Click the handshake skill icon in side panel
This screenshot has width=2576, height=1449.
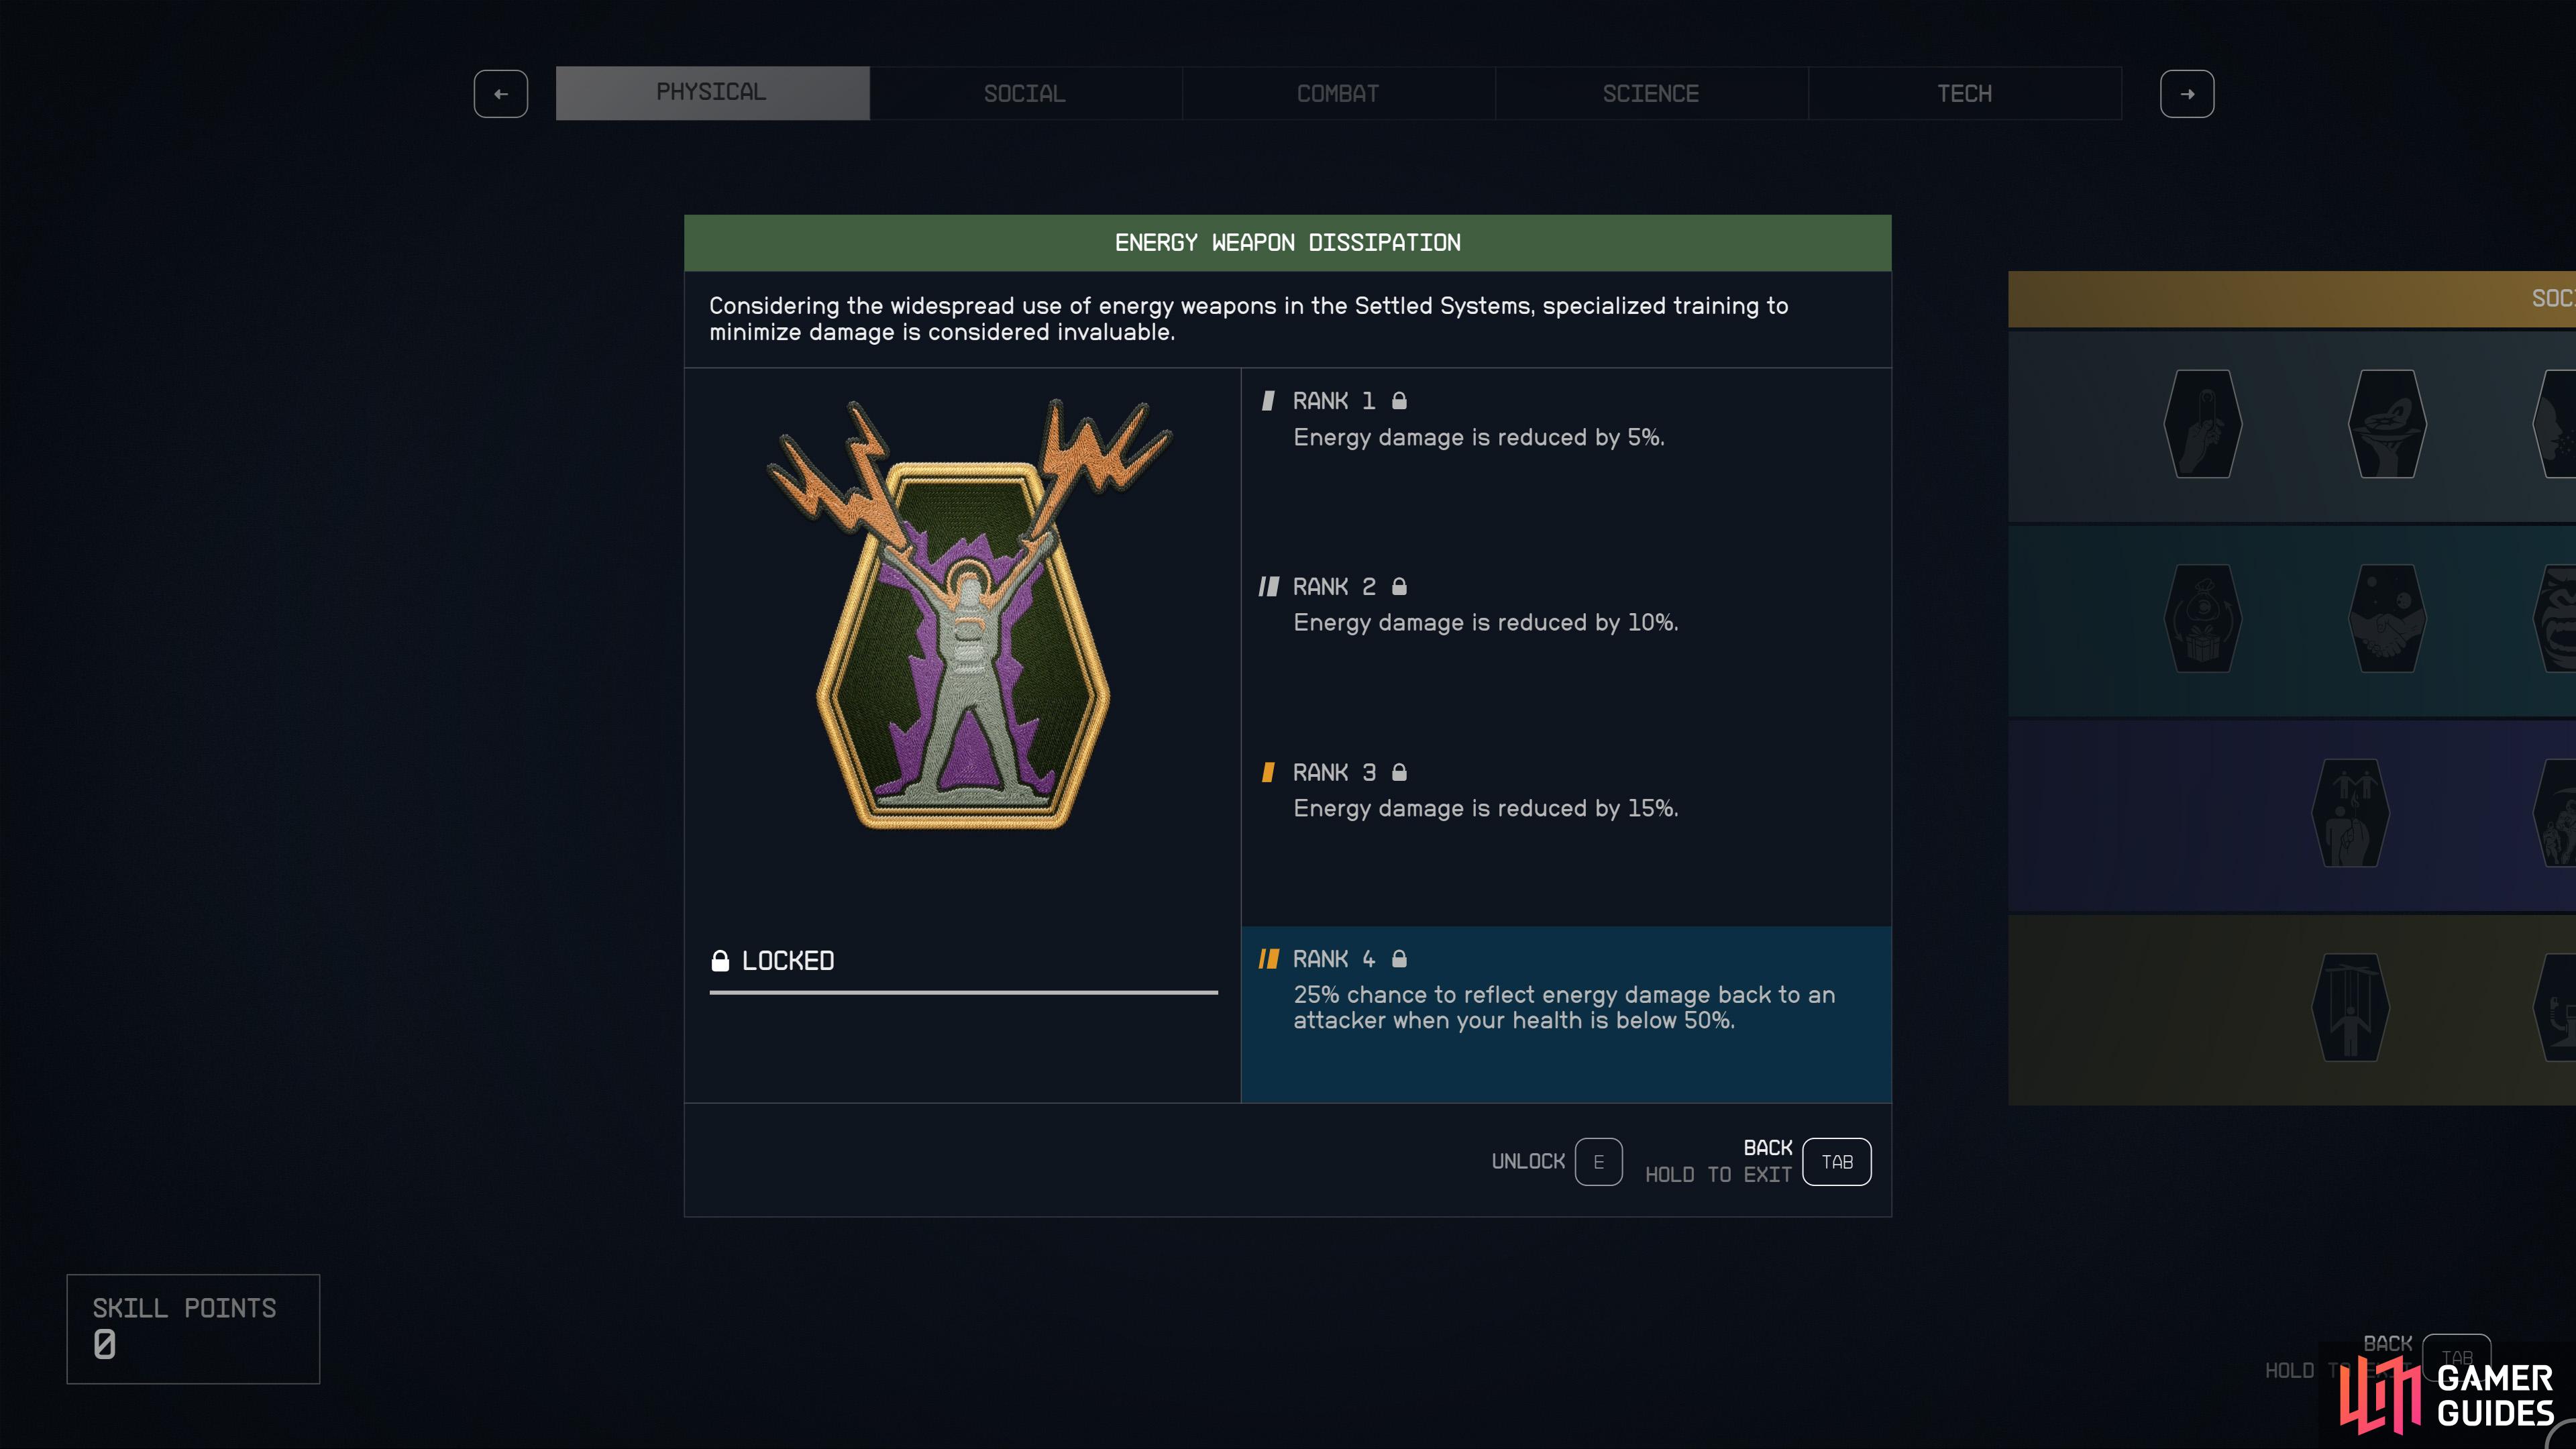click(x=2387, y=619)
